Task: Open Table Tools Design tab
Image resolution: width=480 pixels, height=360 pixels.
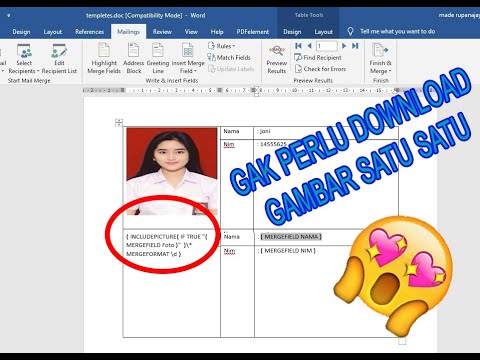Action: coord(292,32)
